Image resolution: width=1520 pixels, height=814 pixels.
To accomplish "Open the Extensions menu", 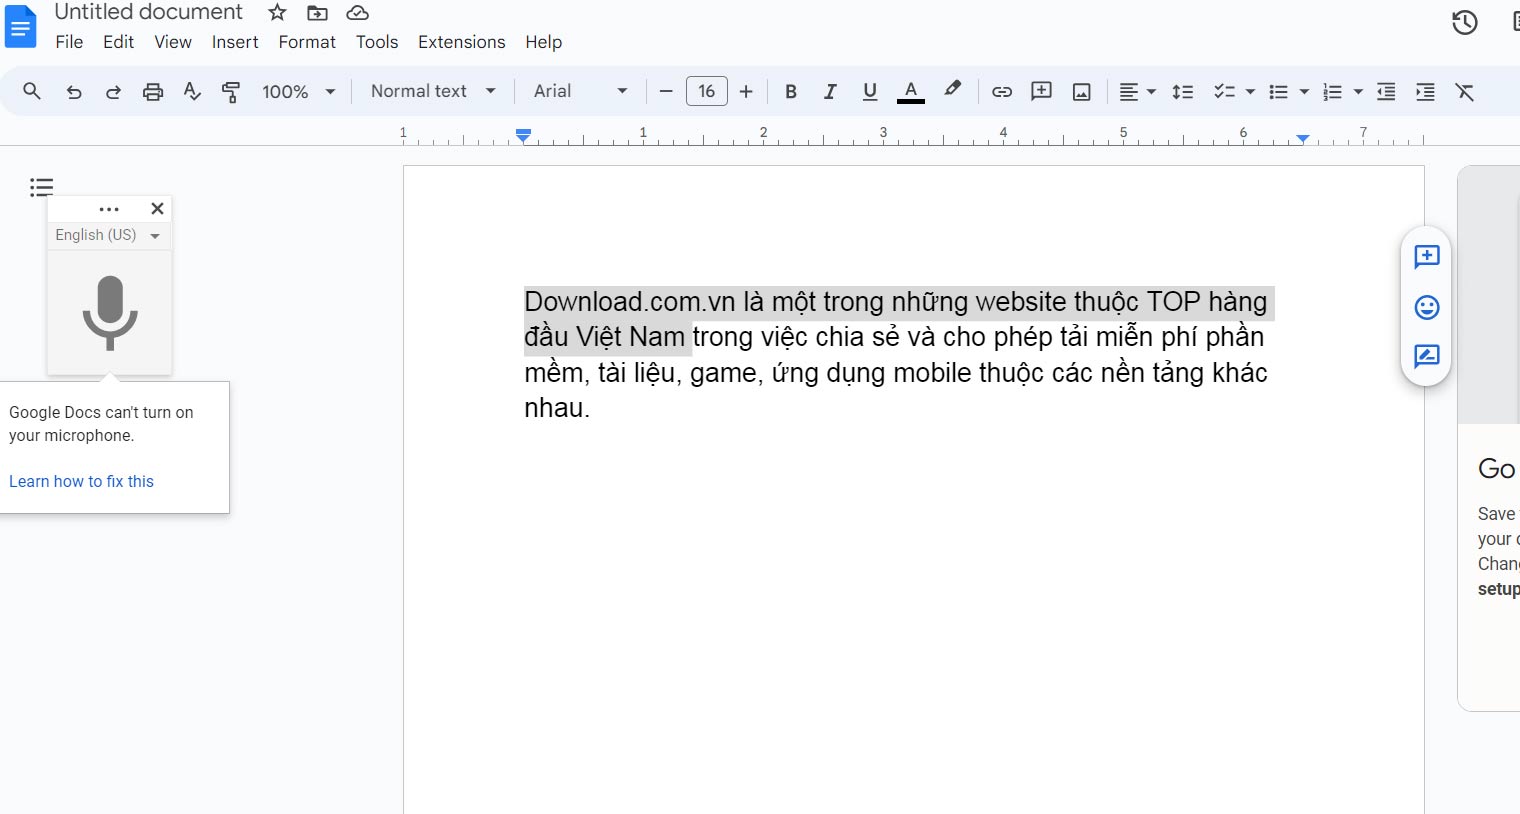I will [461, 42].
